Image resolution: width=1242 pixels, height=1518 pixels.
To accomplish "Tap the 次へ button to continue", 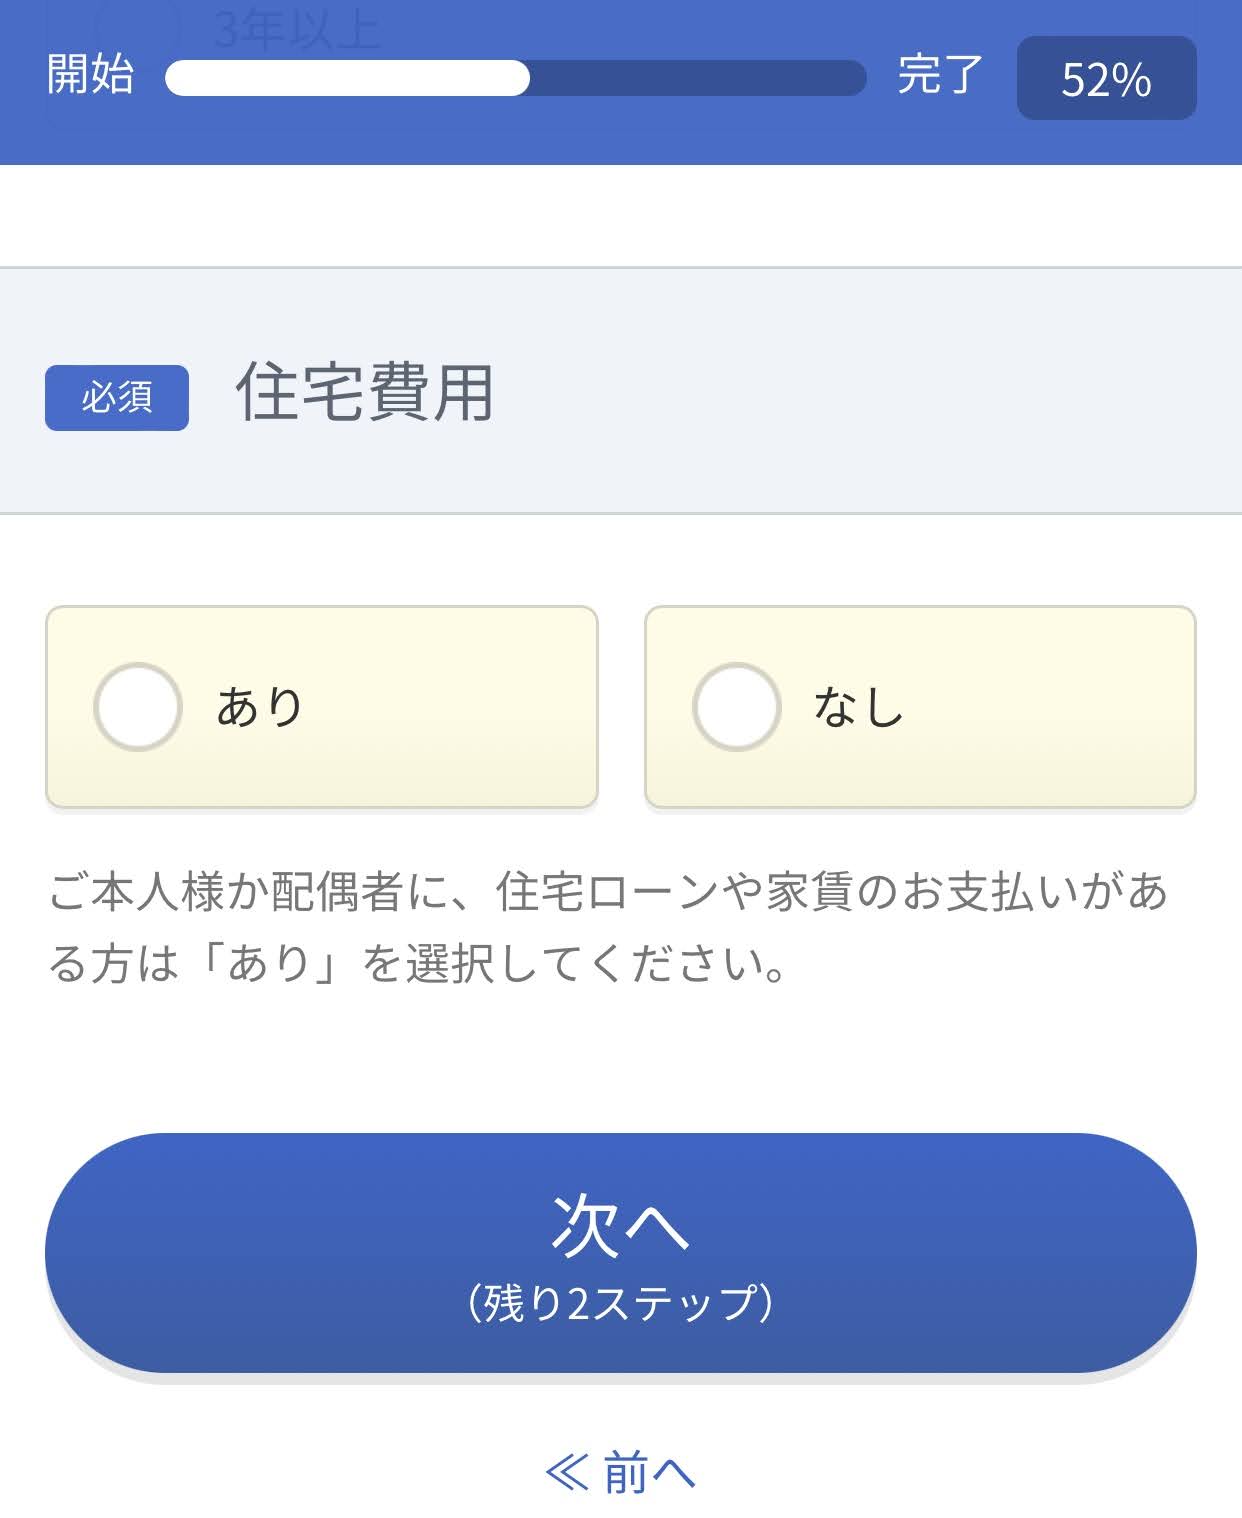I will point(620,1253).
